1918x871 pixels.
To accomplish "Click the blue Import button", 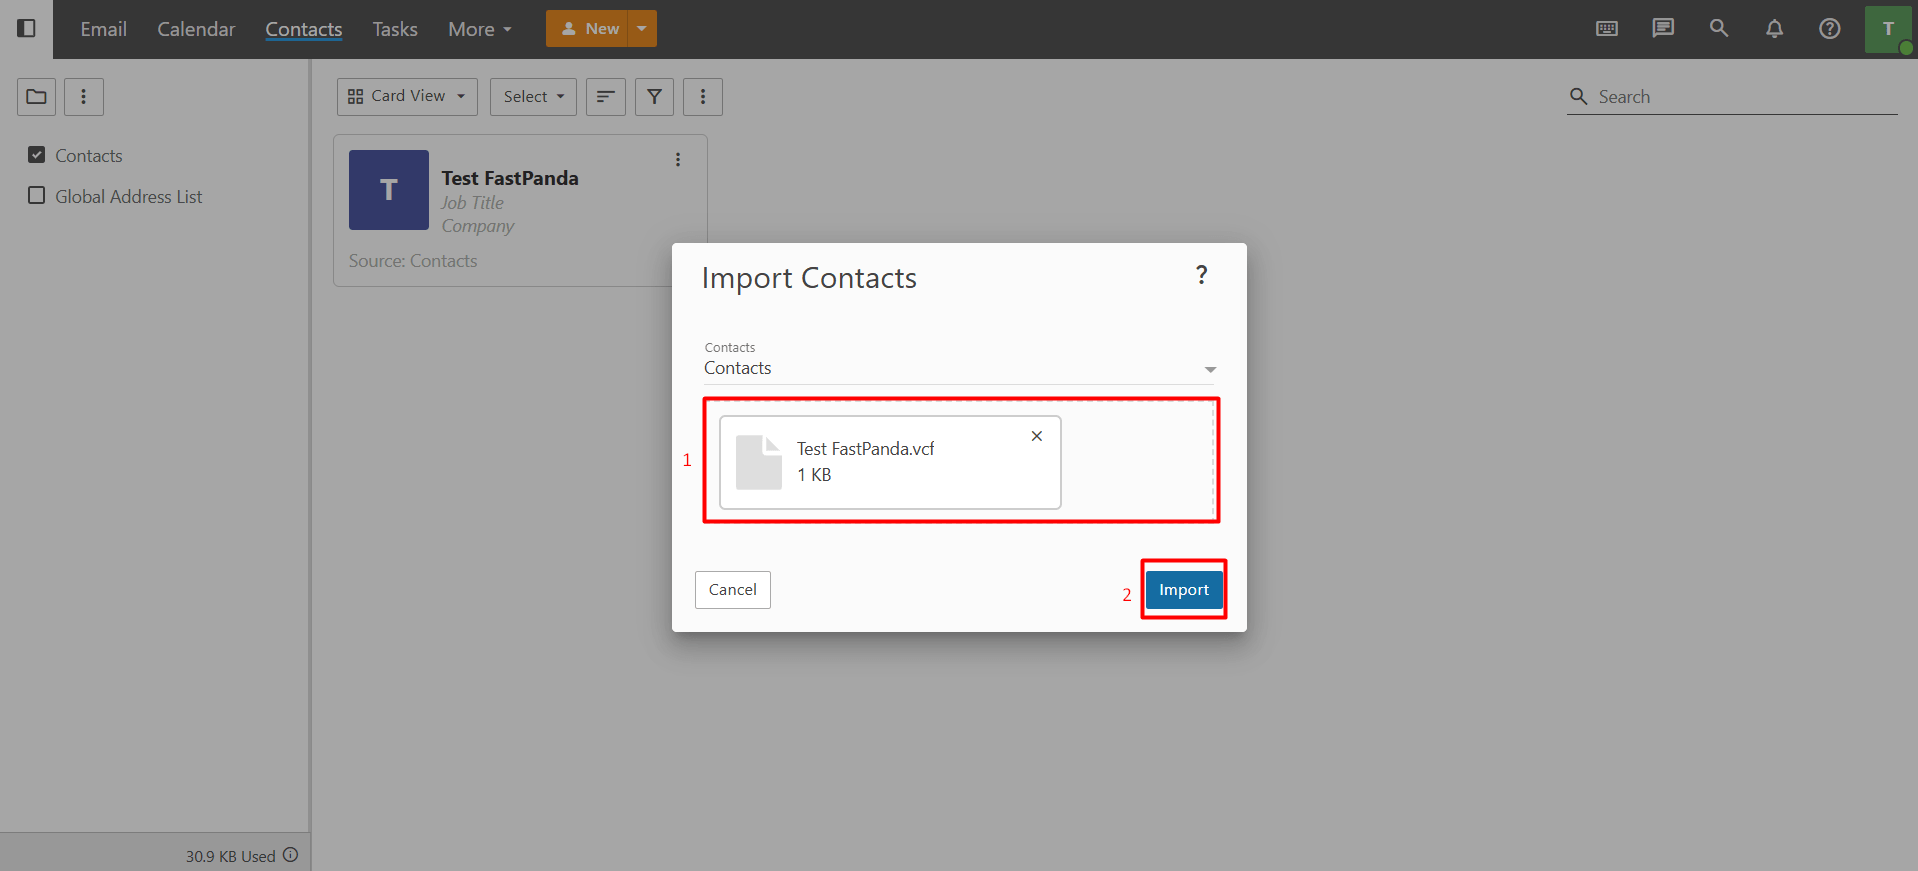I will click(x=1184, y=590).
